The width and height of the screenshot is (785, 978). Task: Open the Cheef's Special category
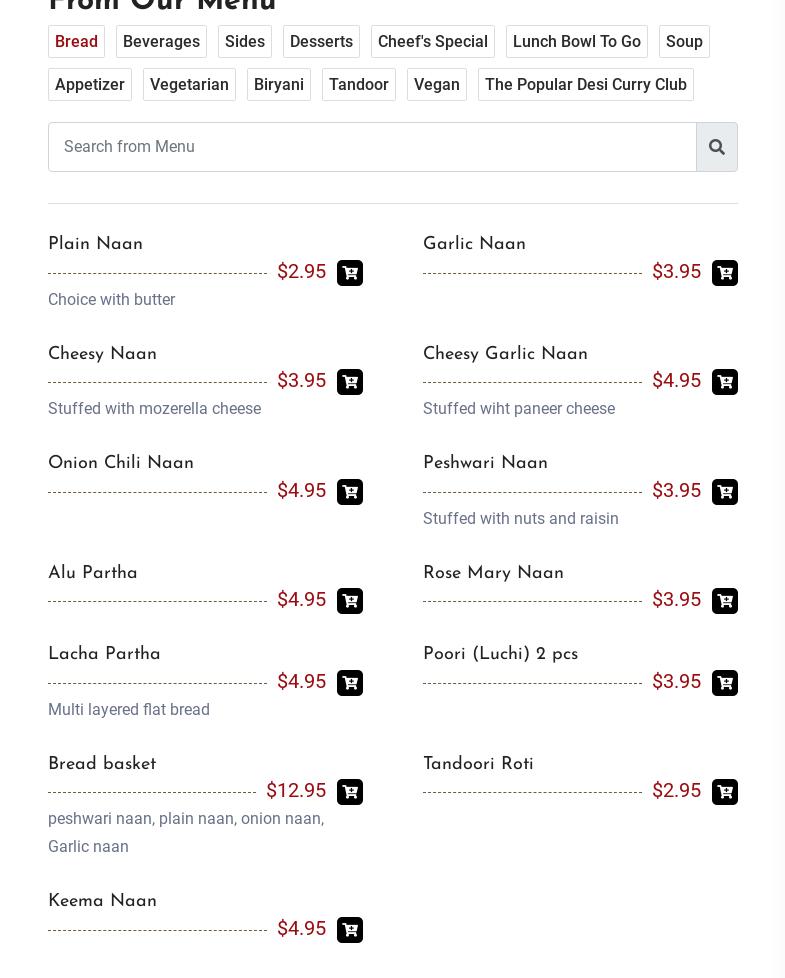pyautogui.click(x=433, y=42)
